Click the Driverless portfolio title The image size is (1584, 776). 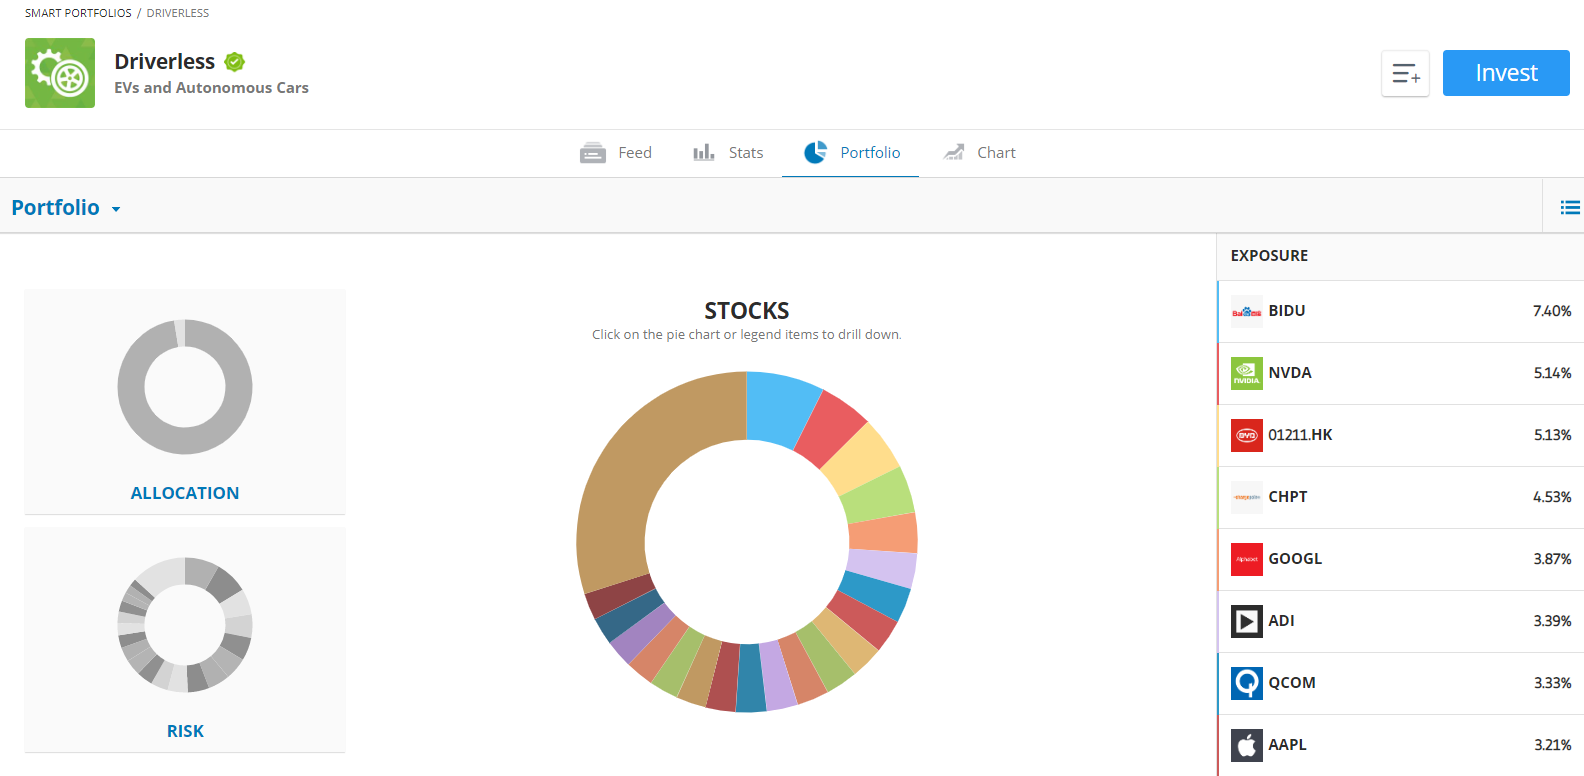pos(165,62)
